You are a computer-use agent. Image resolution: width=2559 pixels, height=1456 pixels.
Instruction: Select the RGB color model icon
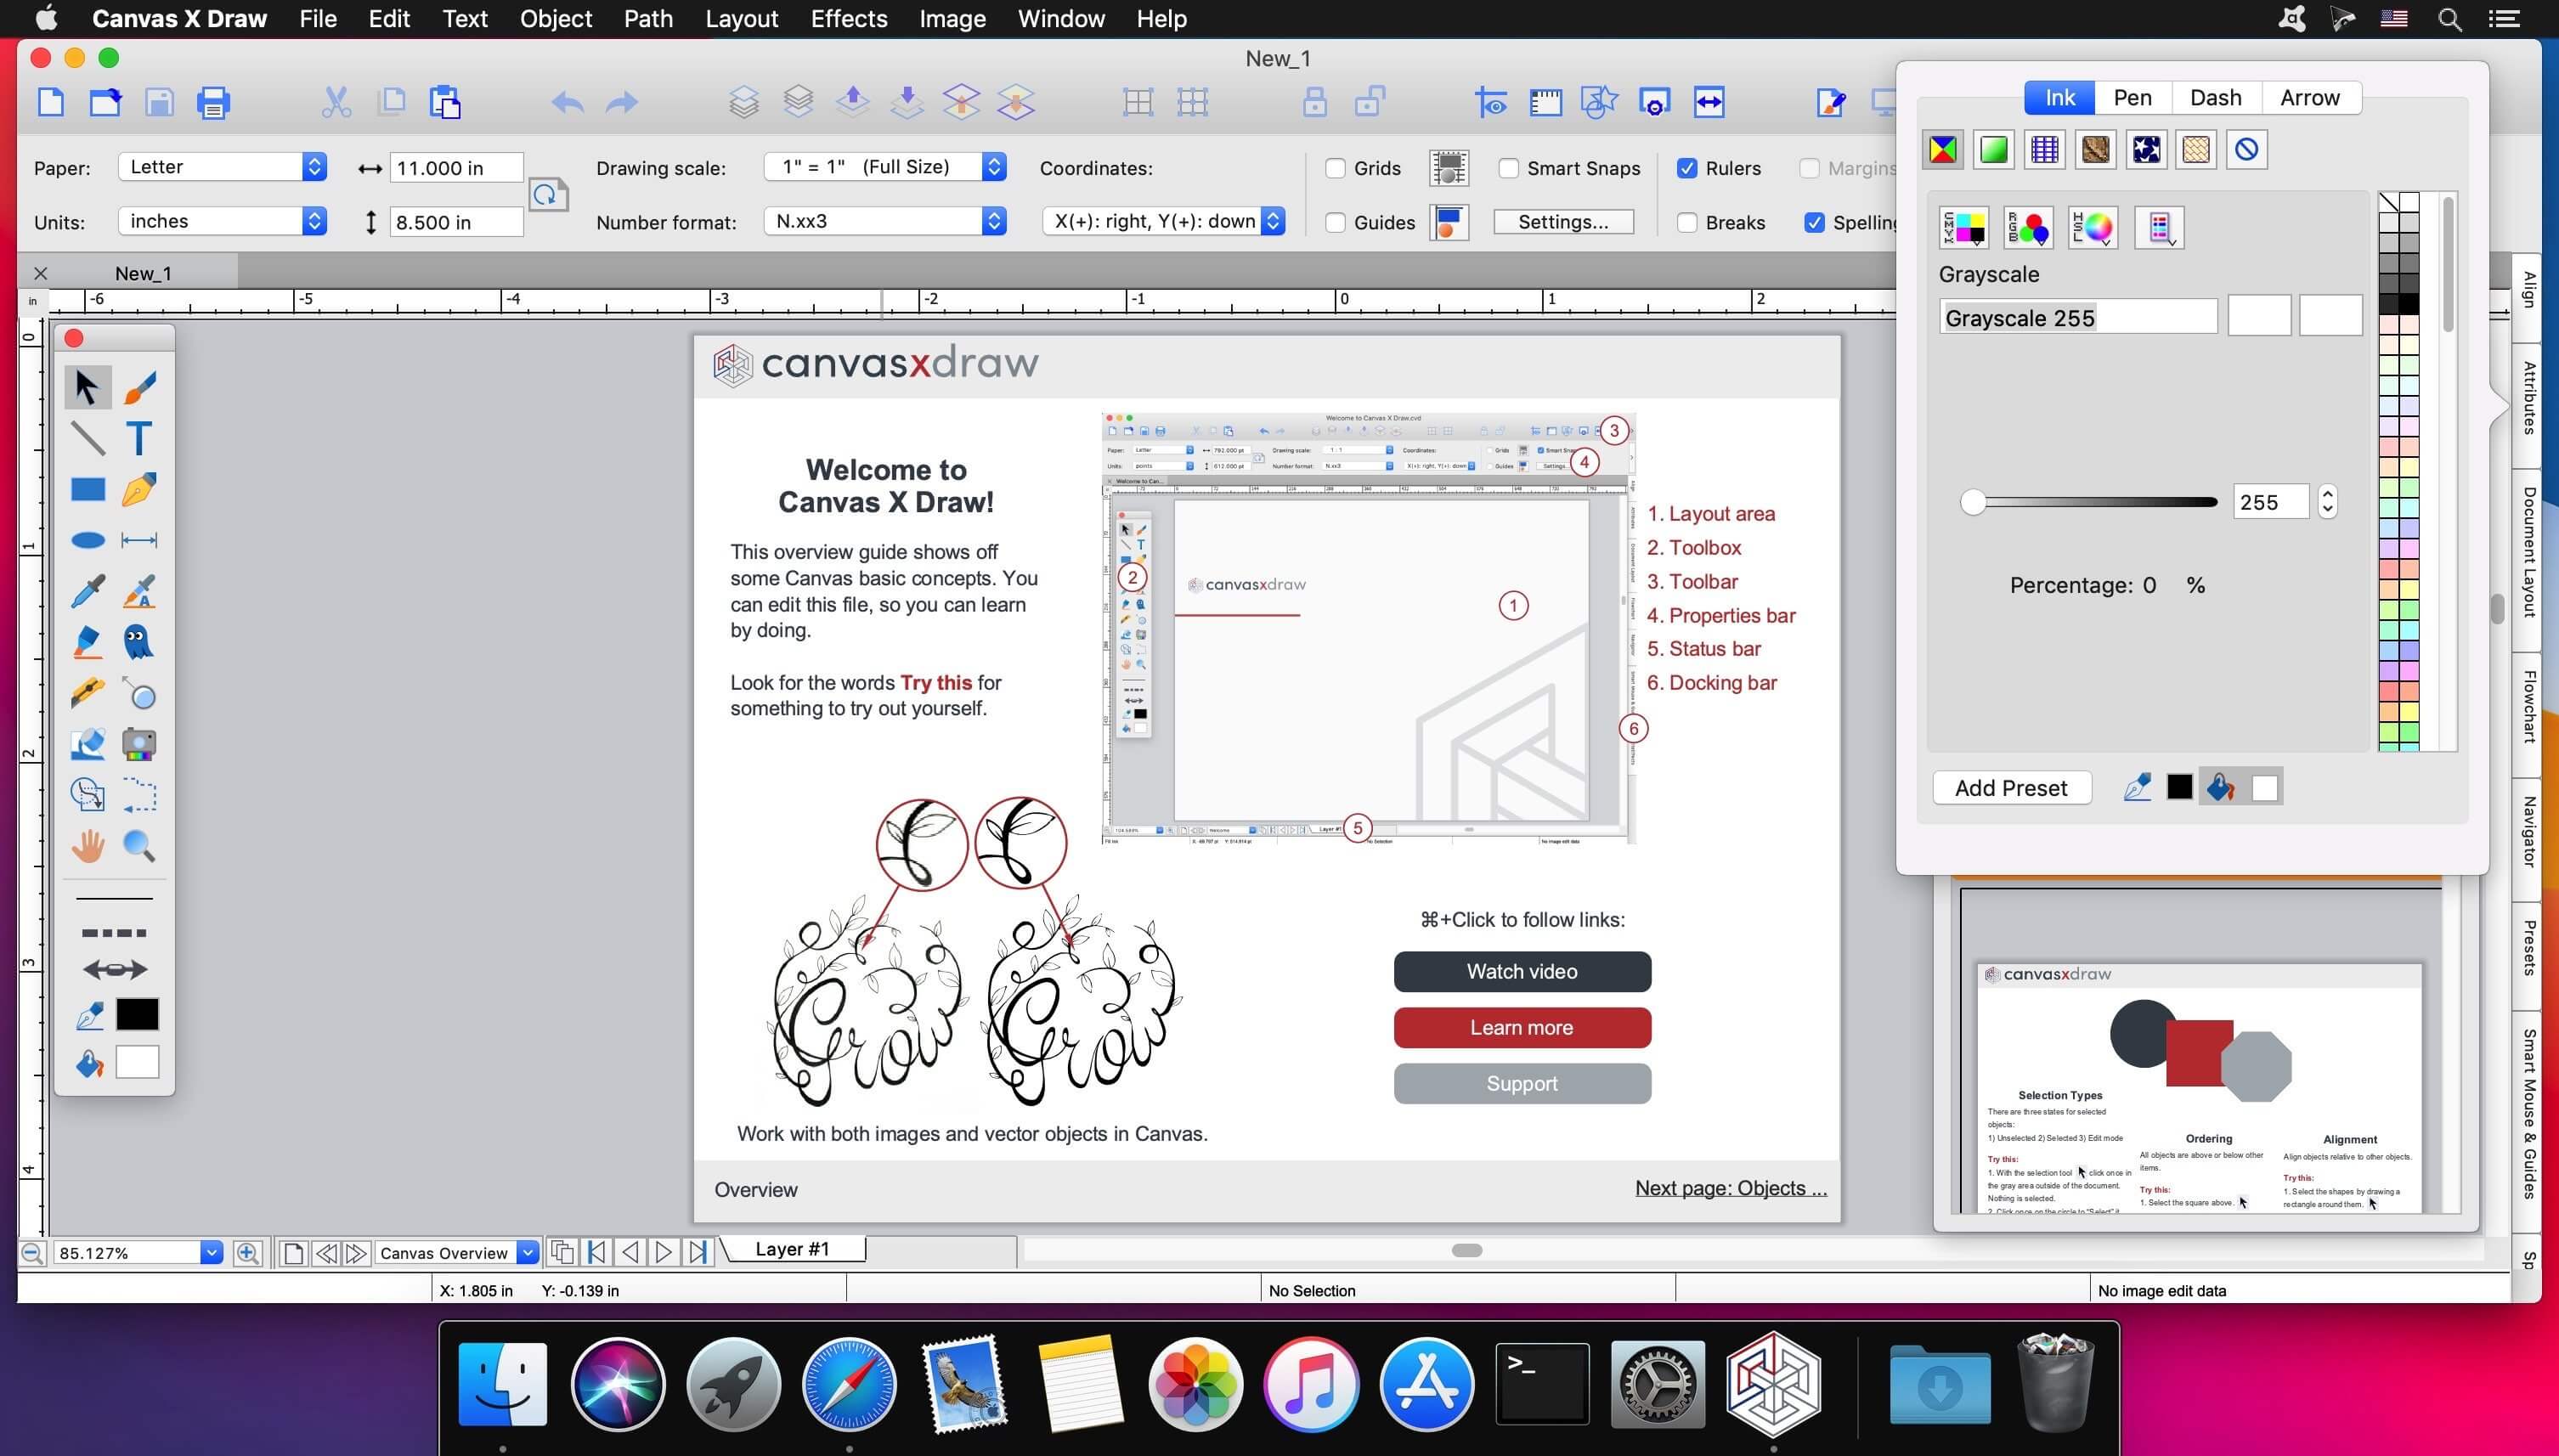click(2028, 228)
